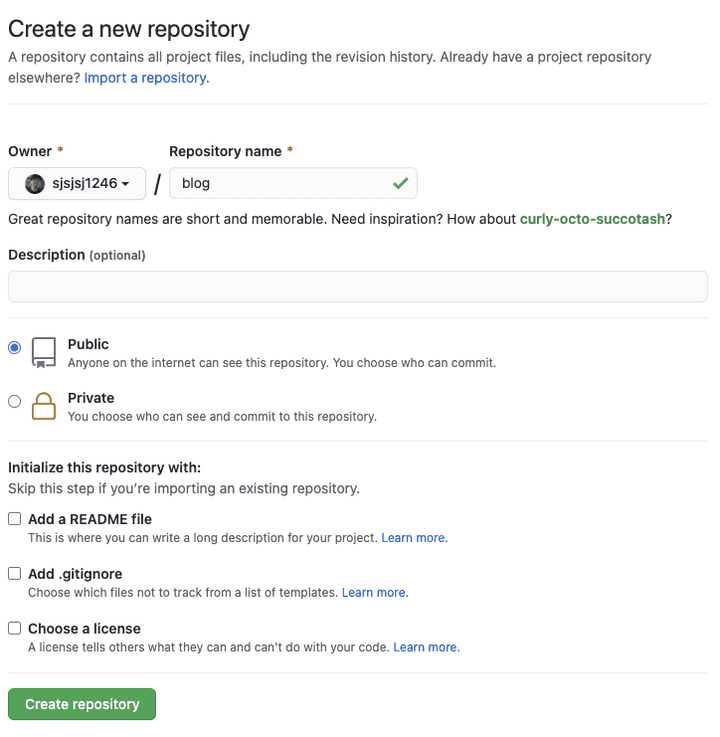Open Learn more link for license

(426, 647)
